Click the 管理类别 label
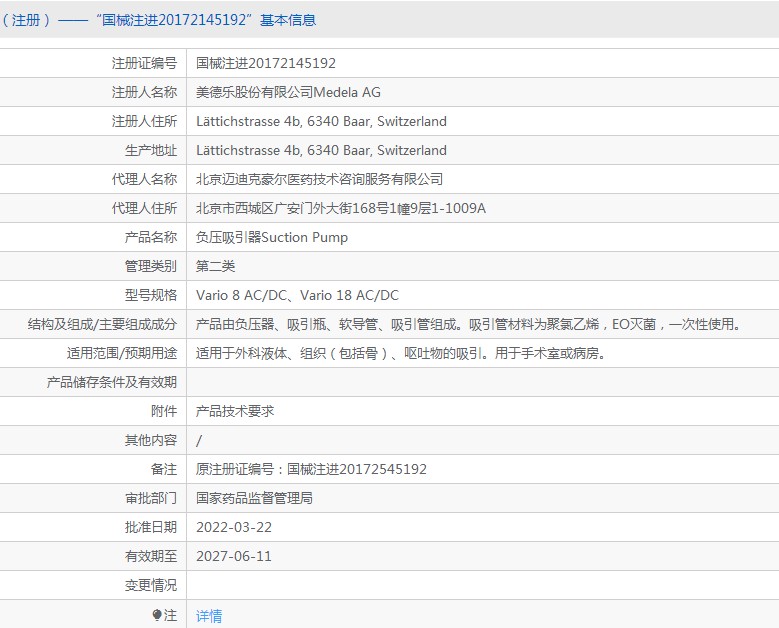 coord(151,266)
